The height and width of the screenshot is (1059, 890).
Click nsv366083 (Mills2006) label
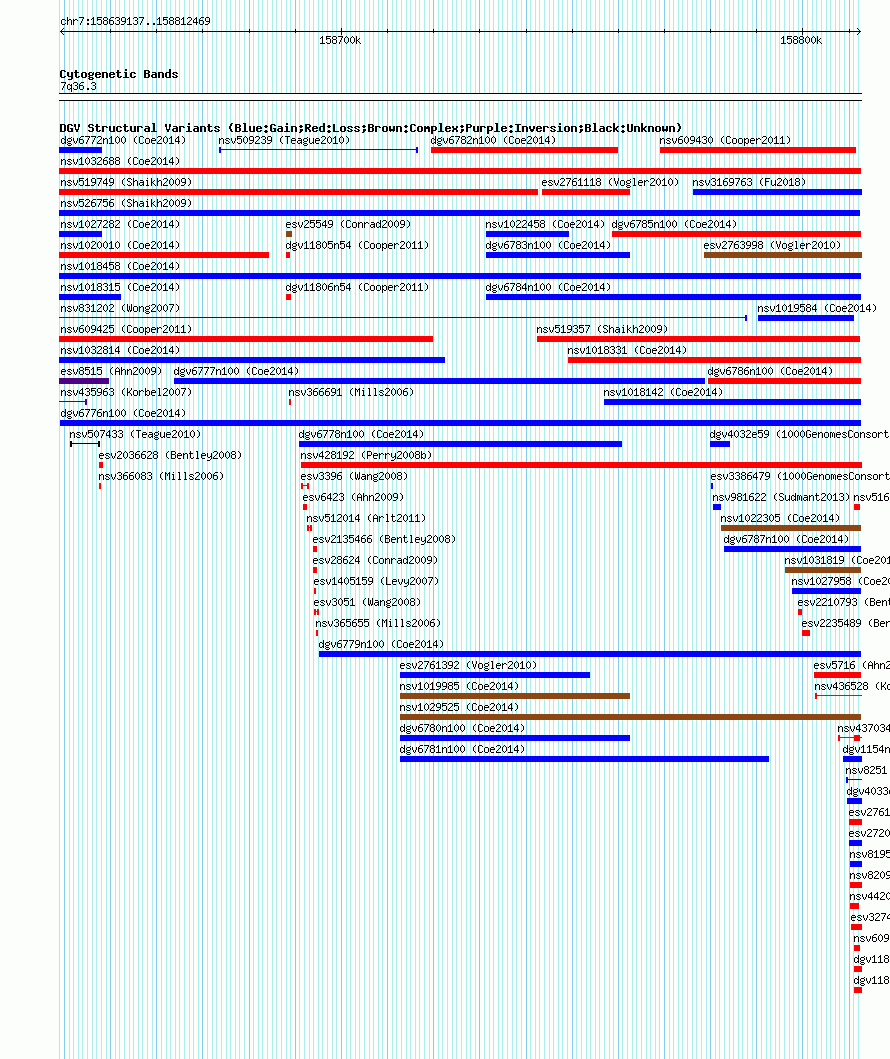(161, 475)
